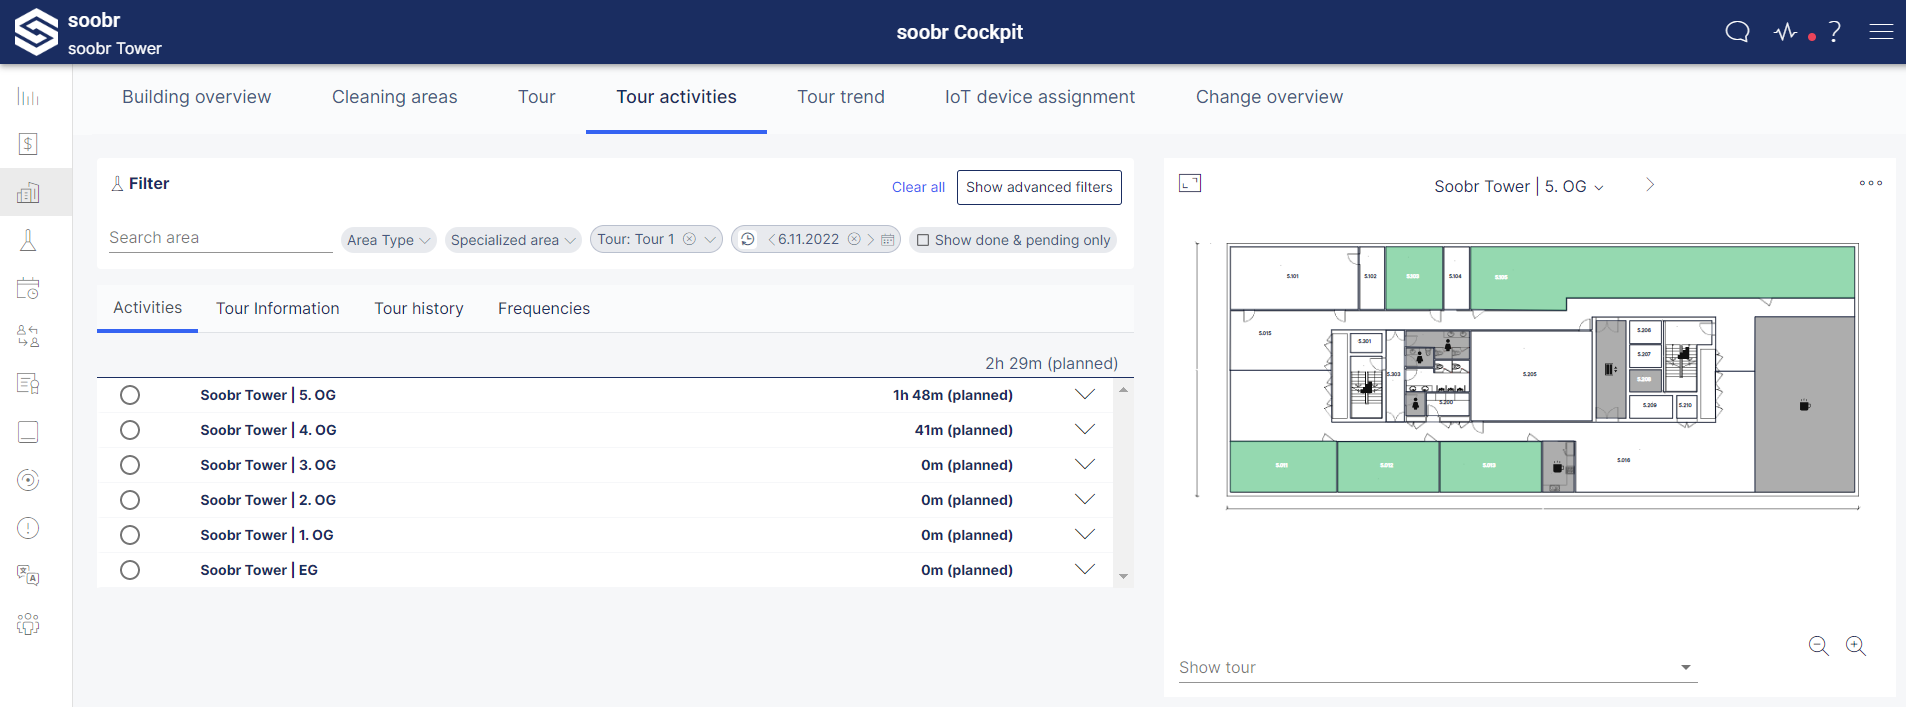Go to the next floor using the arrow

pyautogui.click(x=1650, y=185)
